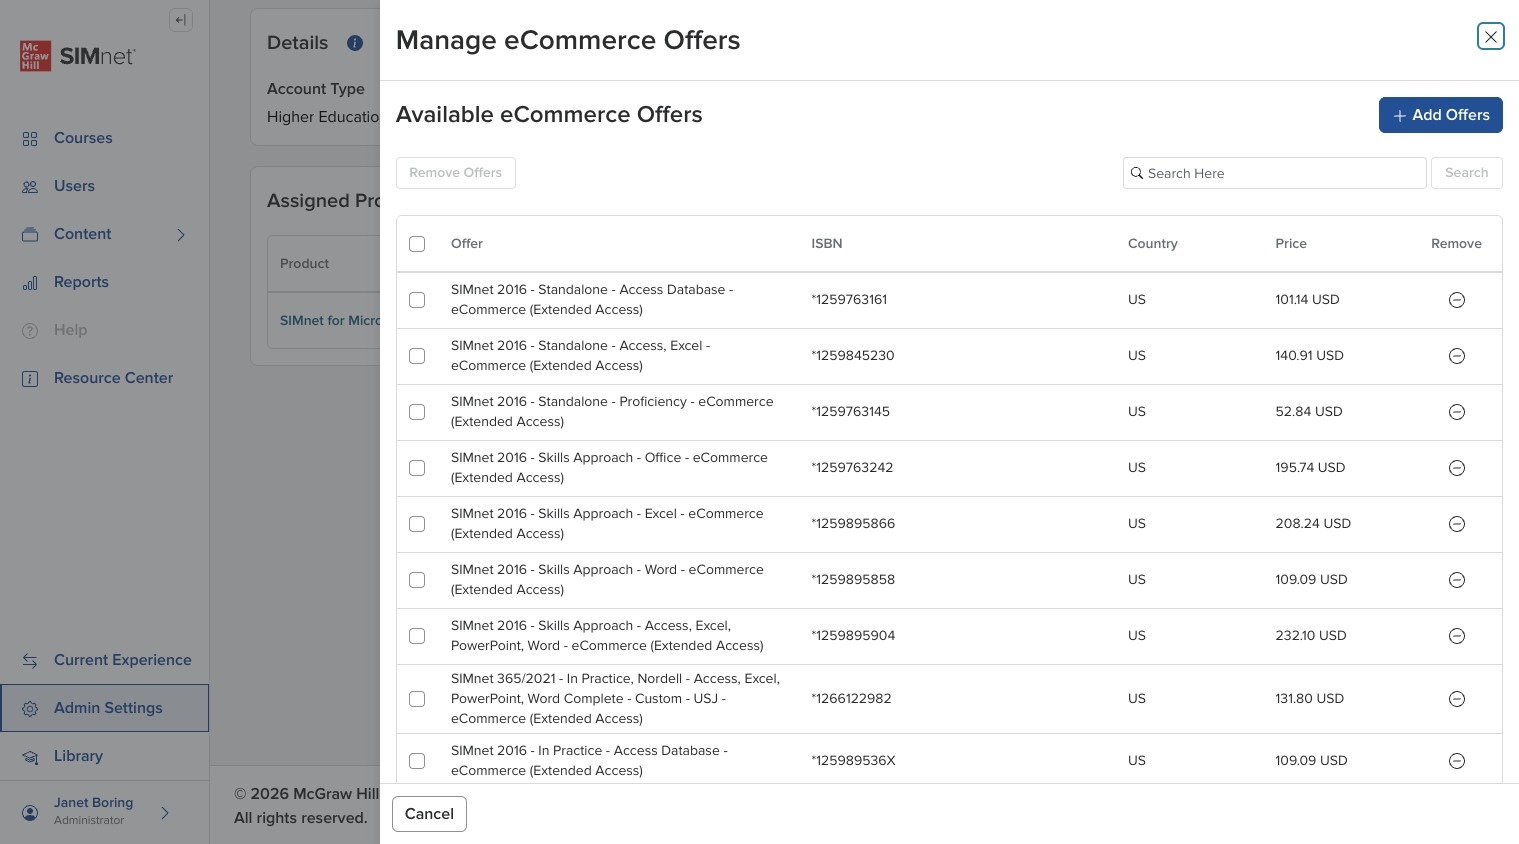Expand Janet Boring account menu chevron
This screenshot has width=1519, height=844.
[165, 813]
